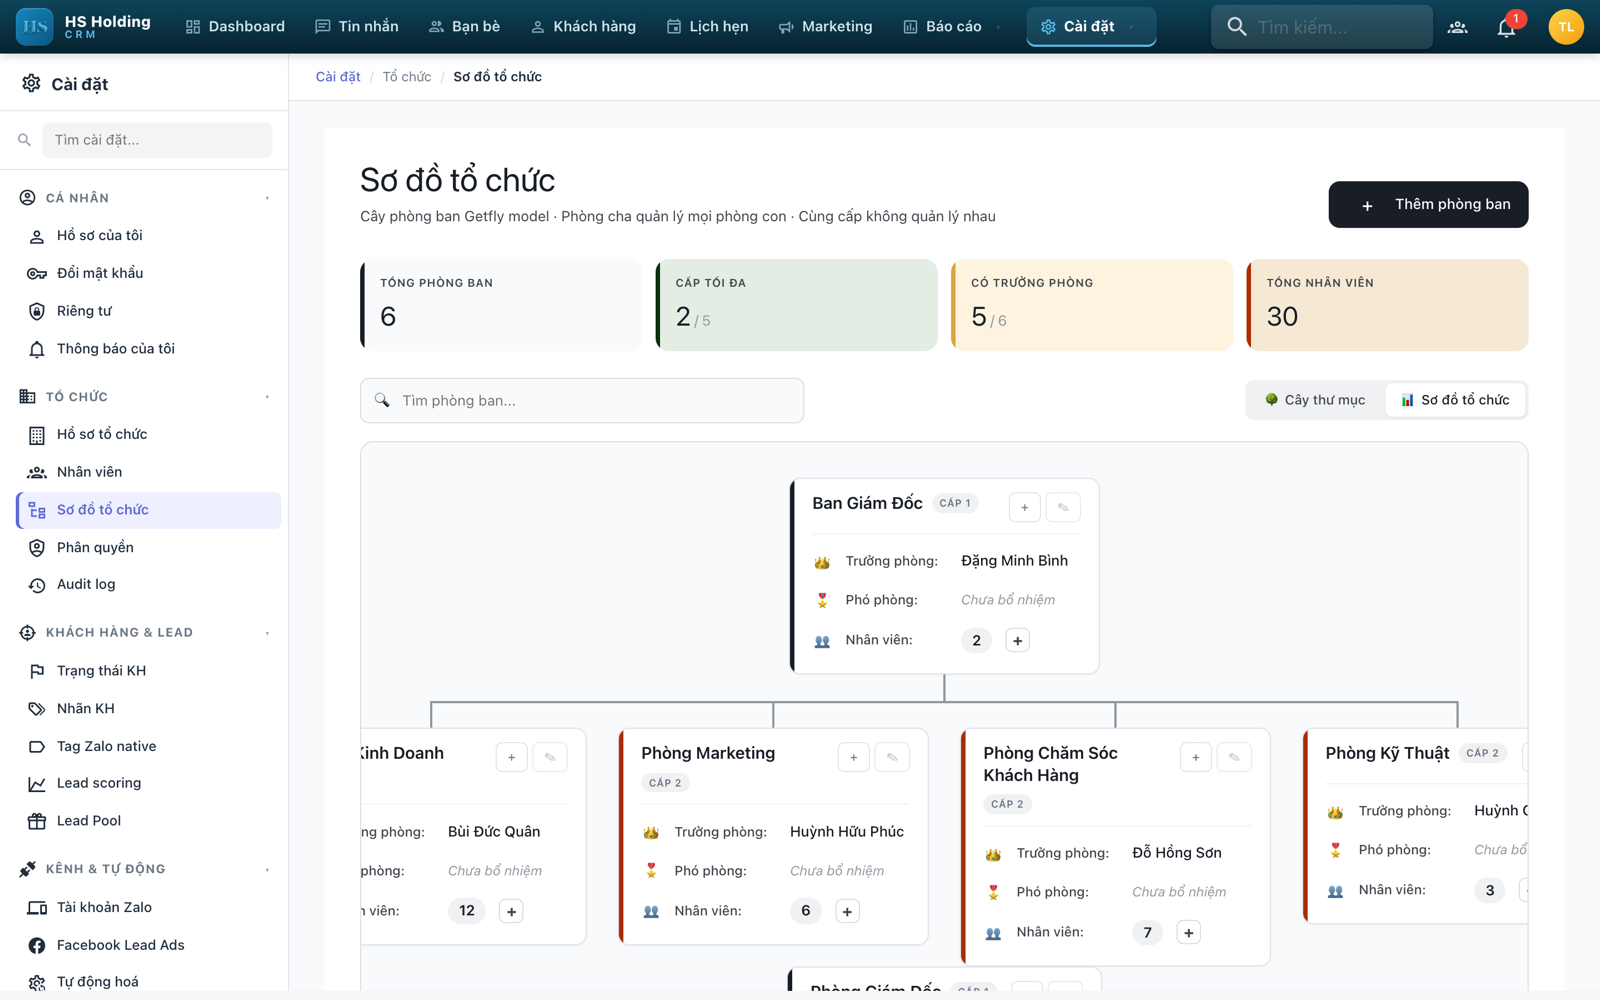1600x1000 pixels.
Task: Click the TL user avatar
Action: [1565, 27]
